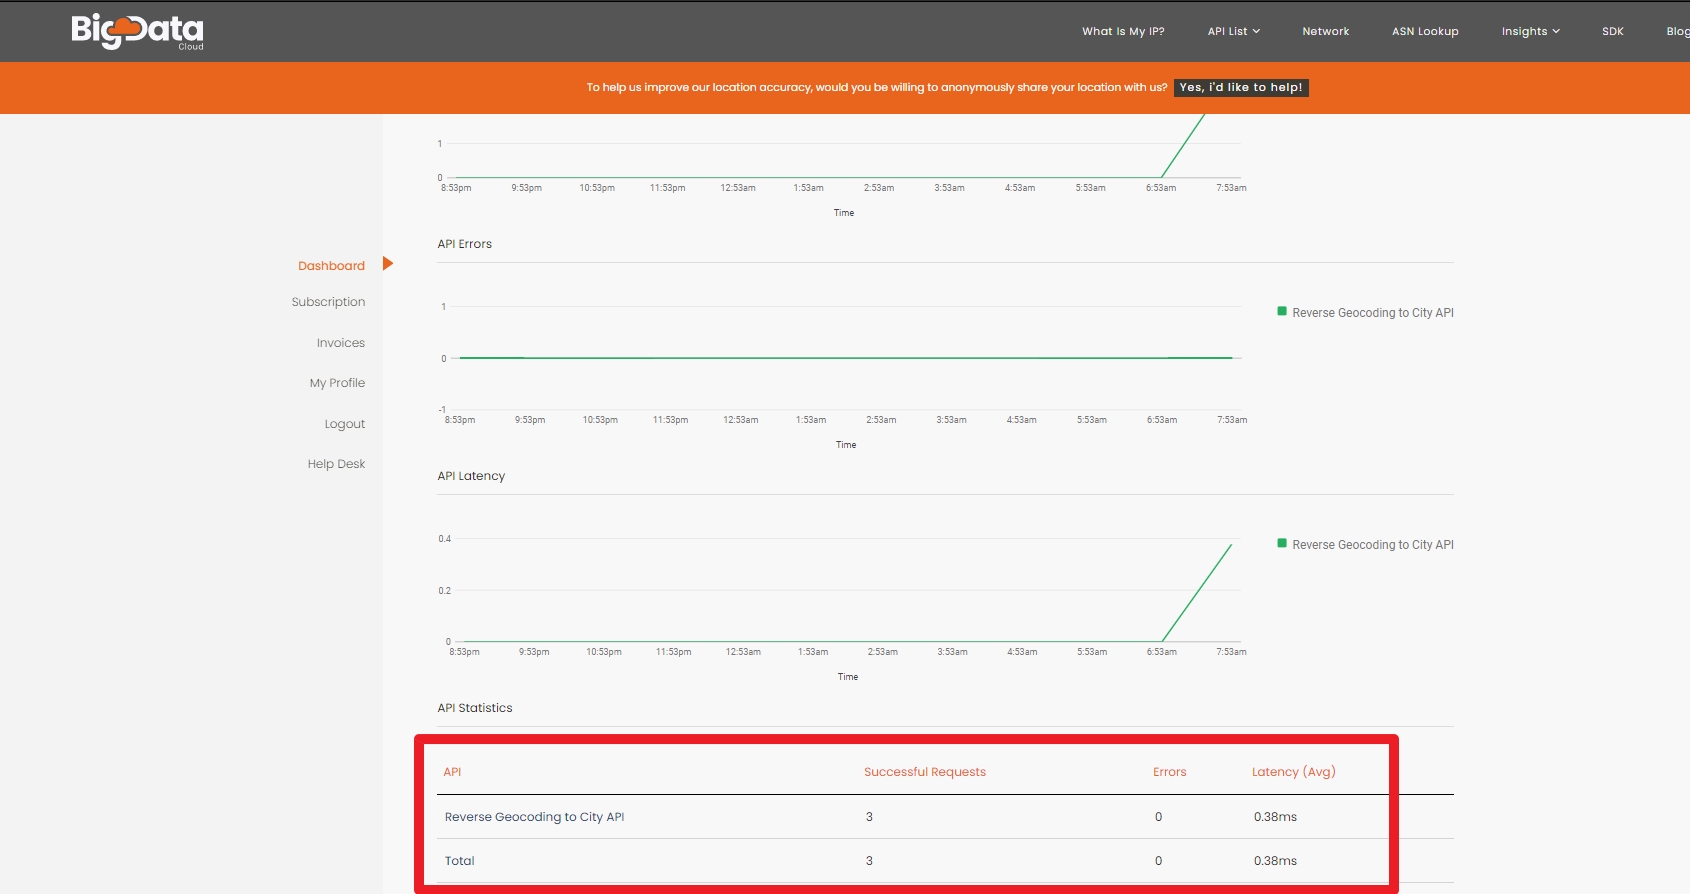Click the API Statistics section heading
The width and height of the screenshot is (1690, 894).
[475, 708]
